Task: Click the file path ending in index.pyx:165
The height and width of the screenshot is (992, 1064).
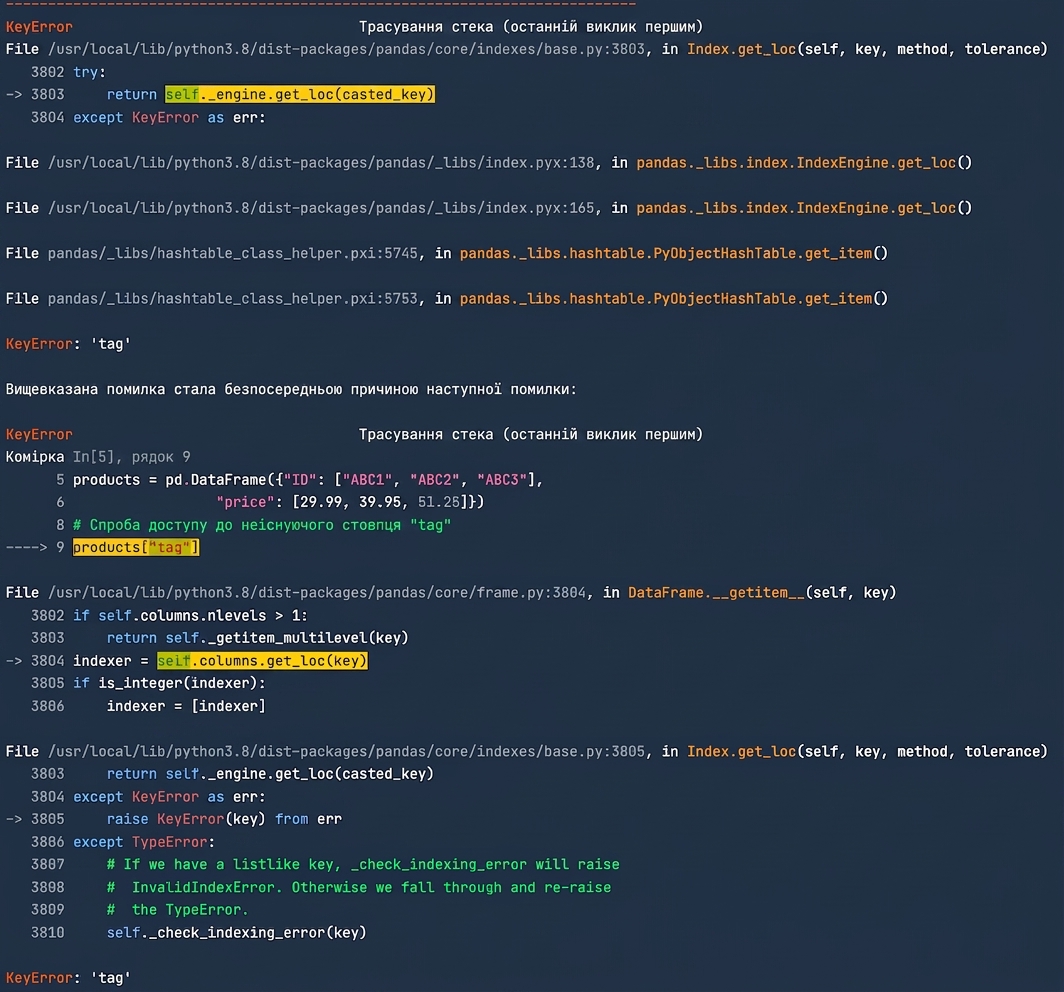Action: (x=321, y=208)
